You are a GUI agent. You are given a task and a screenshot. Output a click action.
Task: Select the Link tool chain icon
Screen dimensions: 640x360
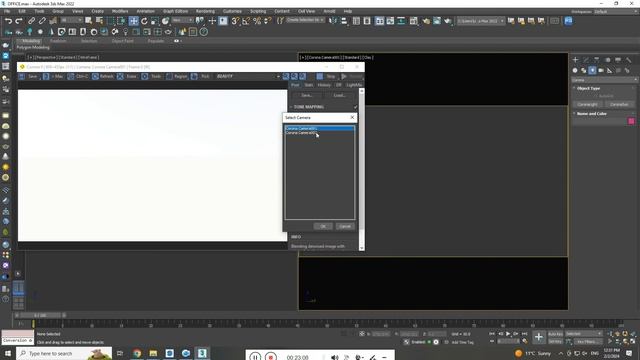(31, 21)
